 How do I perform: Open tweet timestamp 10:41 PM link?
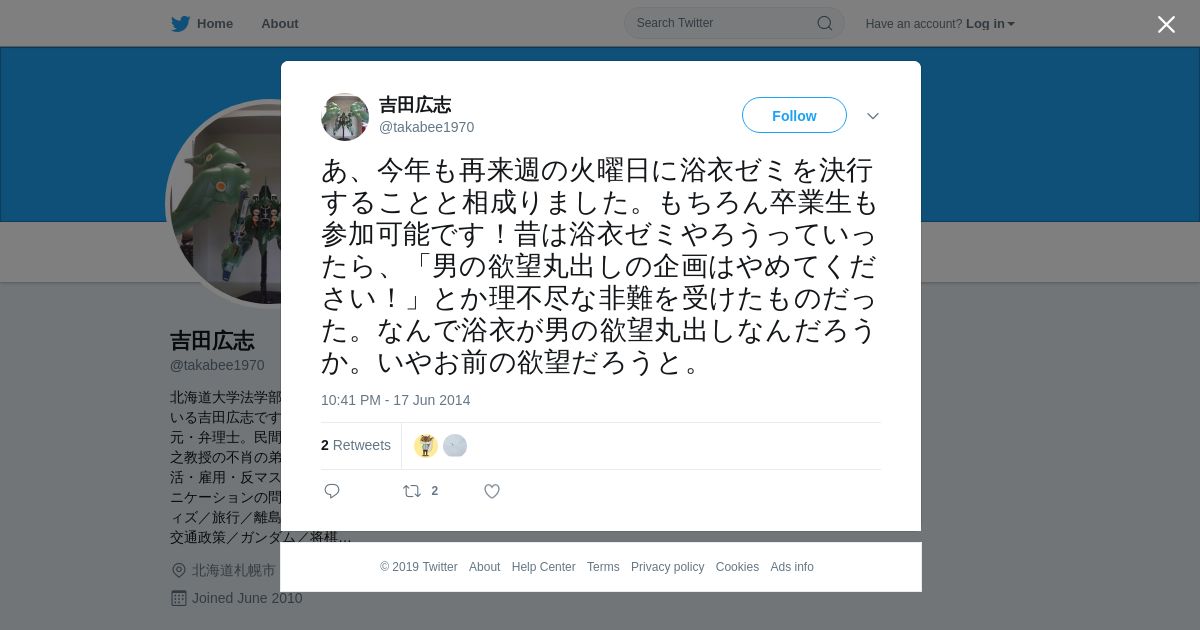point(395,400)
